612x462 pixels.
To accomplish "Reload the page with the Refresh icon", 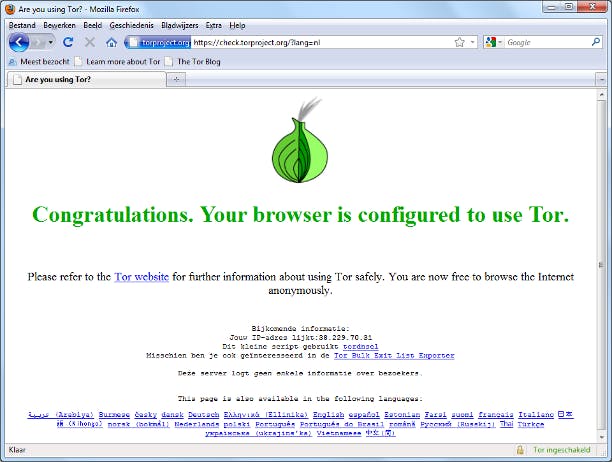I will 68,42.
